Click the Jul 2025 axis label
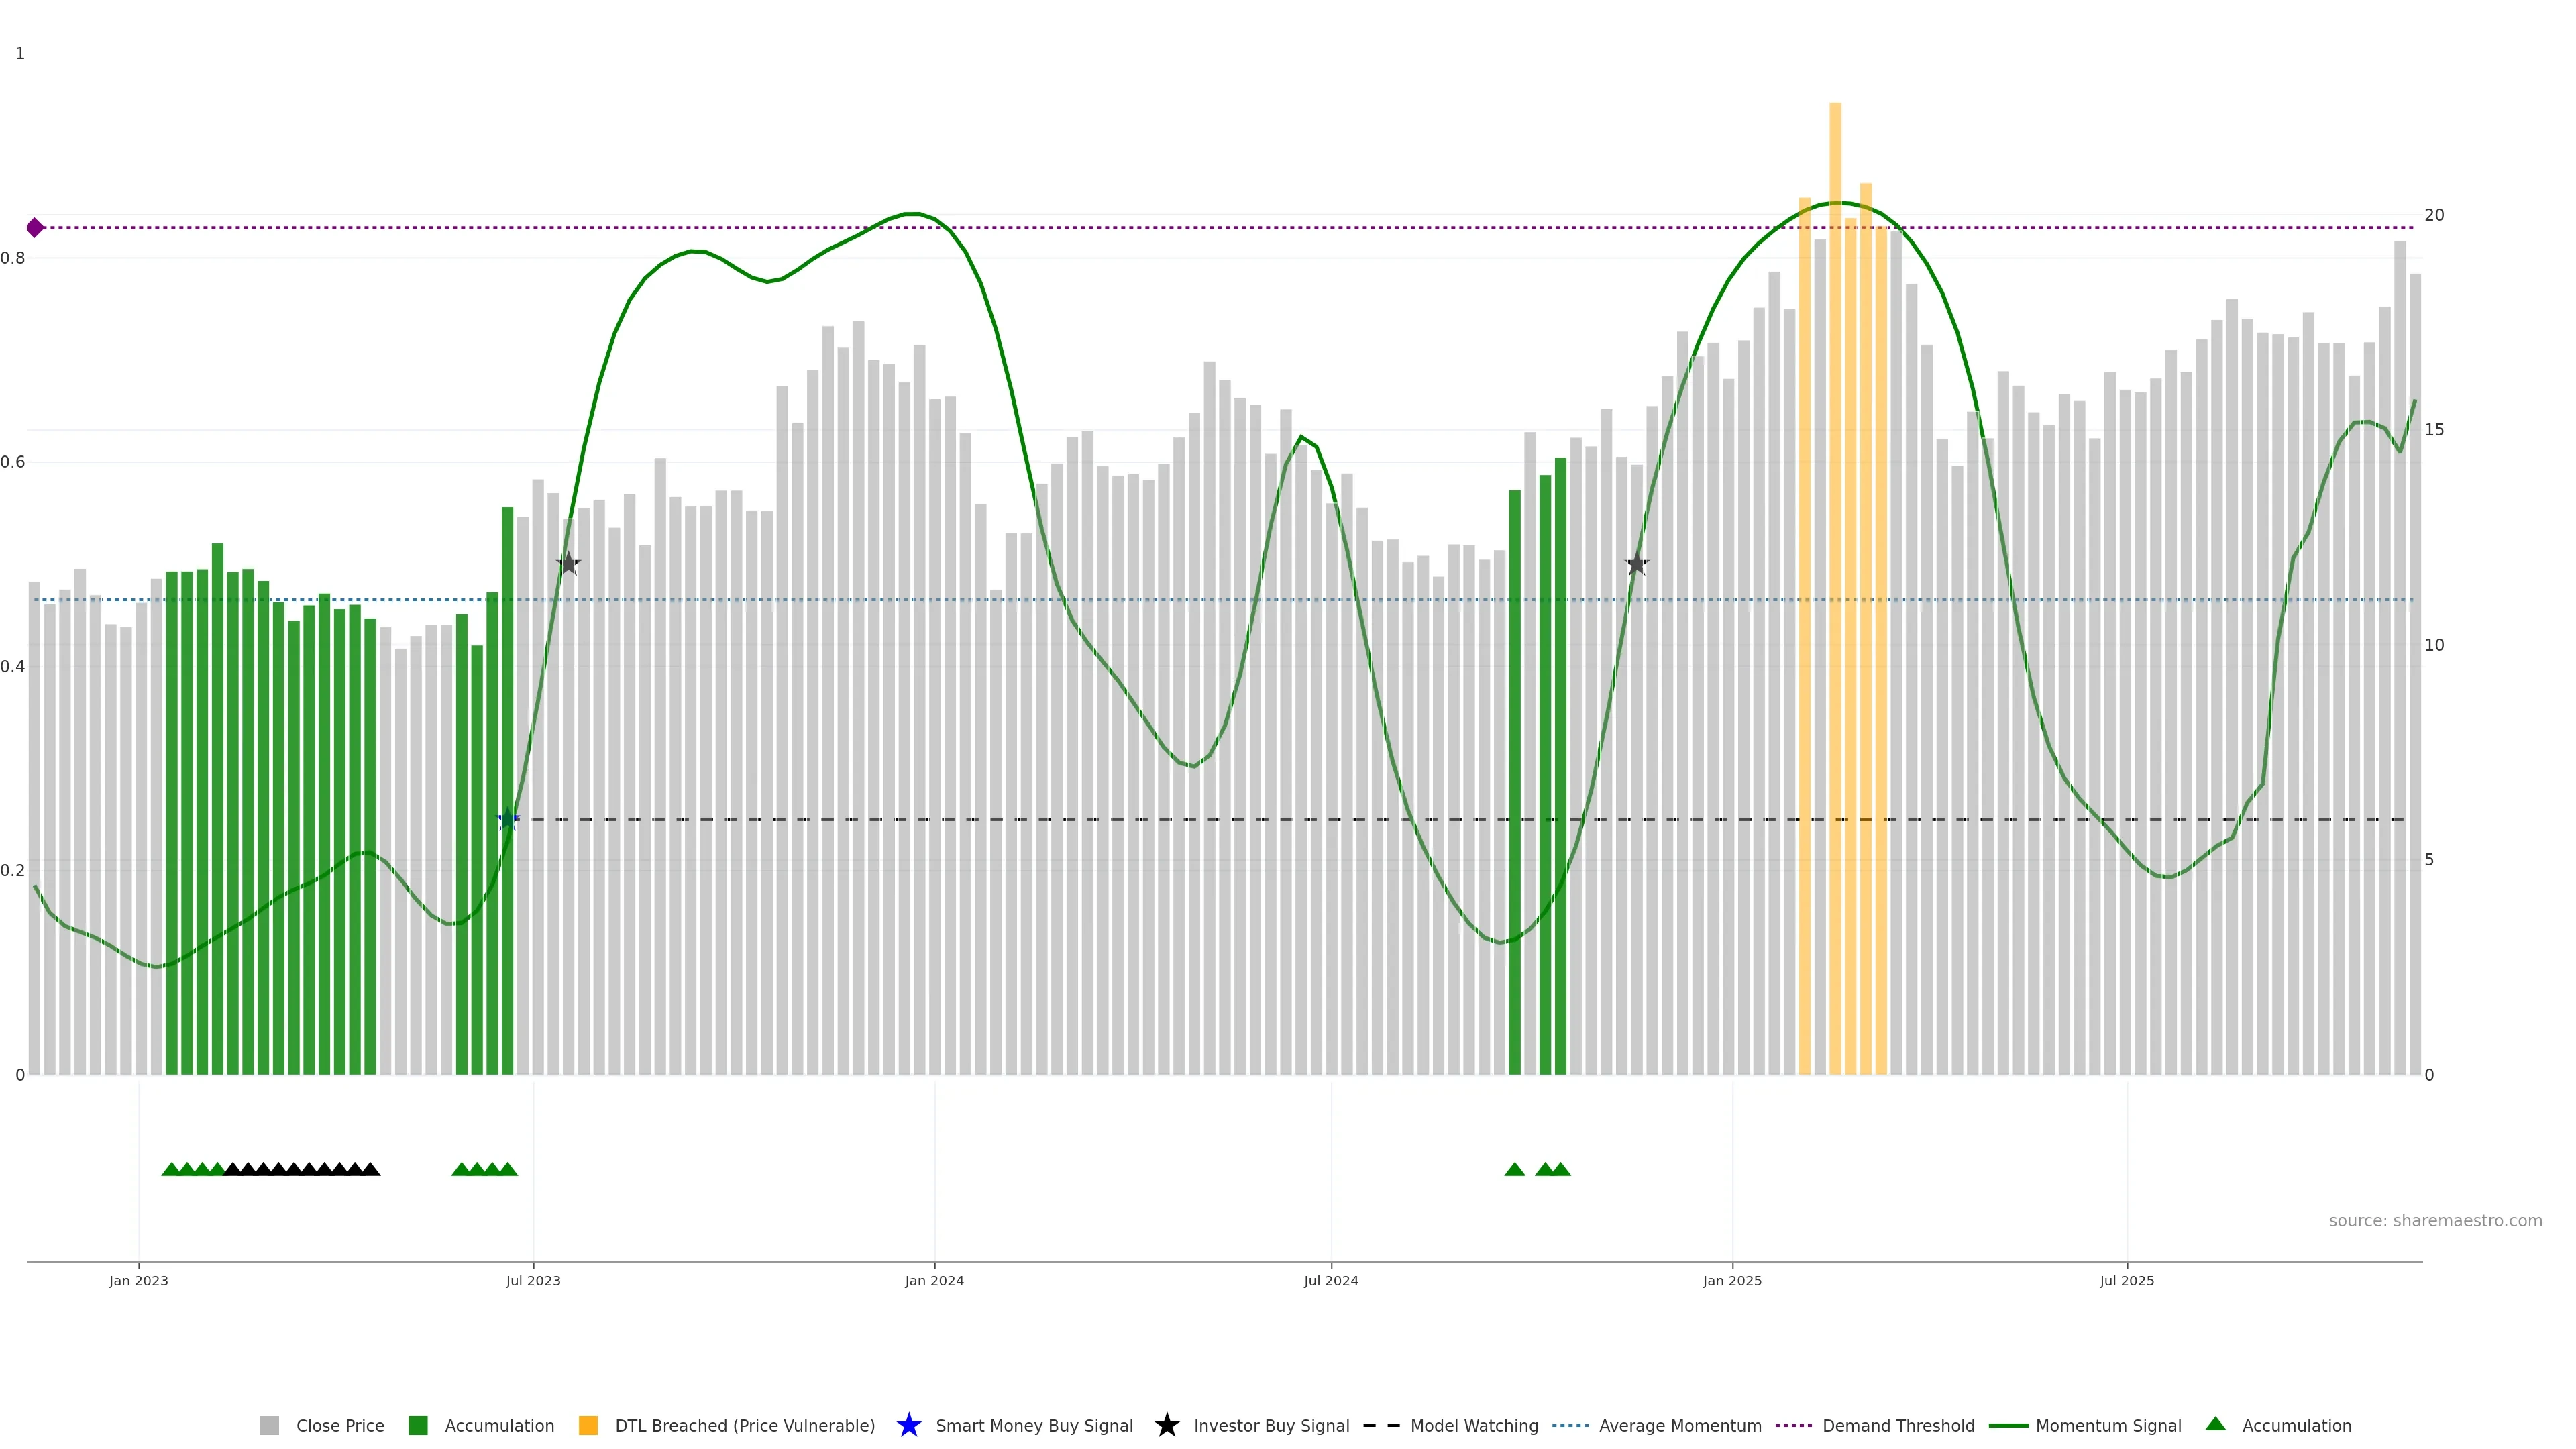The width and height of the screenshot is (2576, 1449). 2126,1280
